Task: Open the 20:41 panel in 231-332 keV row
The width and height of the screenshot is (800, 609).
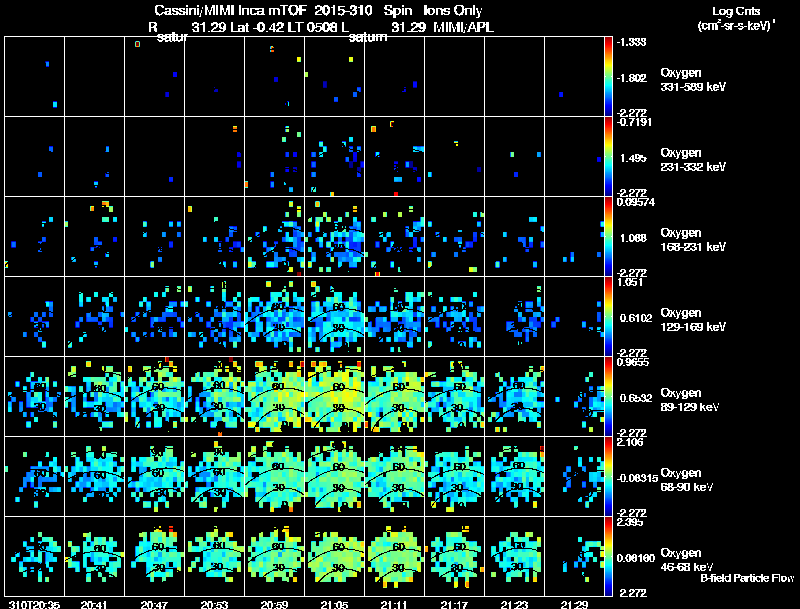Action: point(94,156)
